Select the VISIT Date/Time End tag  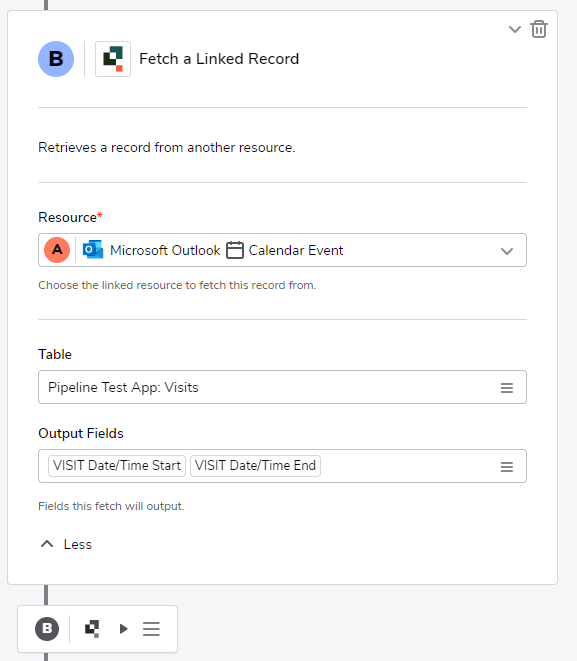click(x=255, y=466)
